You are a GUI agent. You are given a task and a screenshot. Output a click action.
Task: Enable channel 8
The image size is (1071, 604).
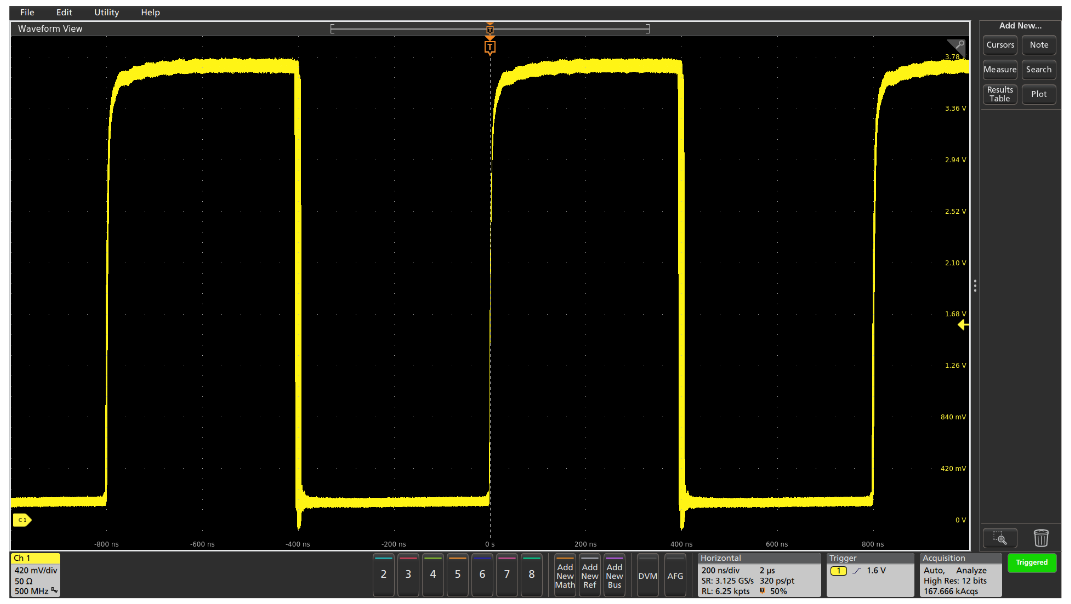point(532,575)
